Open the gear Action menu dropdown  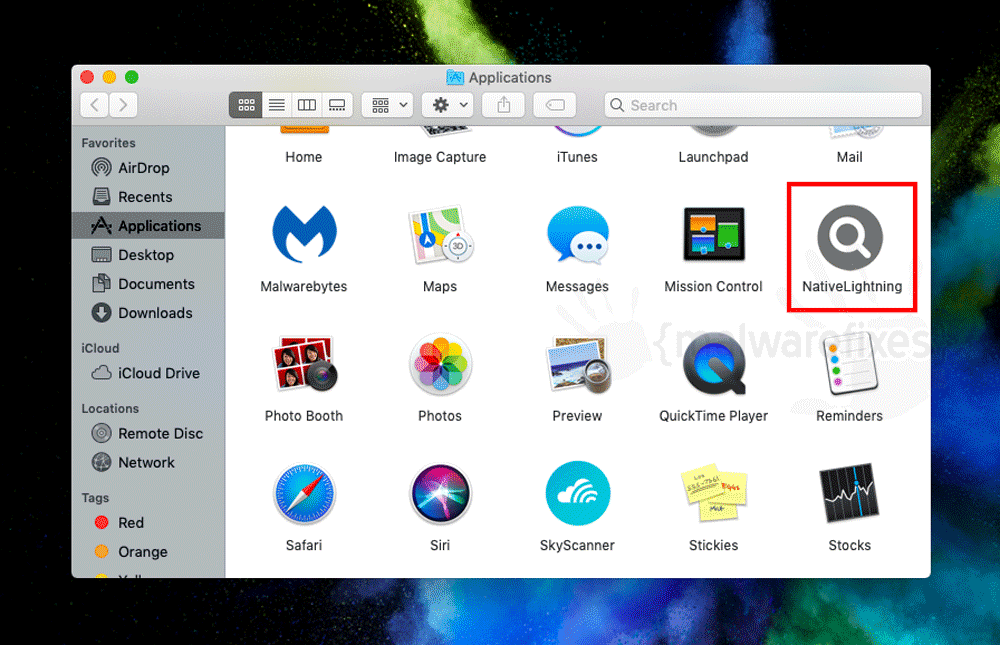(x=448, y=105)
